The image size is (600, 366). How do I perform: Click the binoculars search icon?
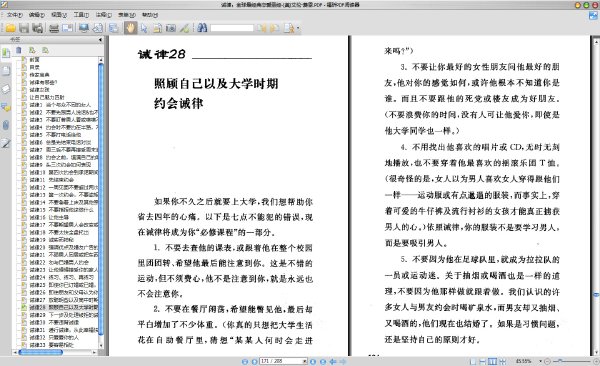(202, 28)
